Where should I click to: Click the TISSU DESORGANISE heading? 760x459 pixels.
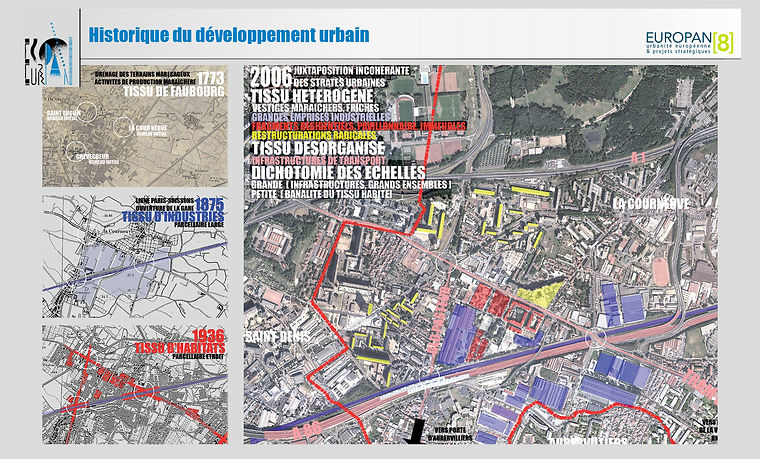point(318,148)
